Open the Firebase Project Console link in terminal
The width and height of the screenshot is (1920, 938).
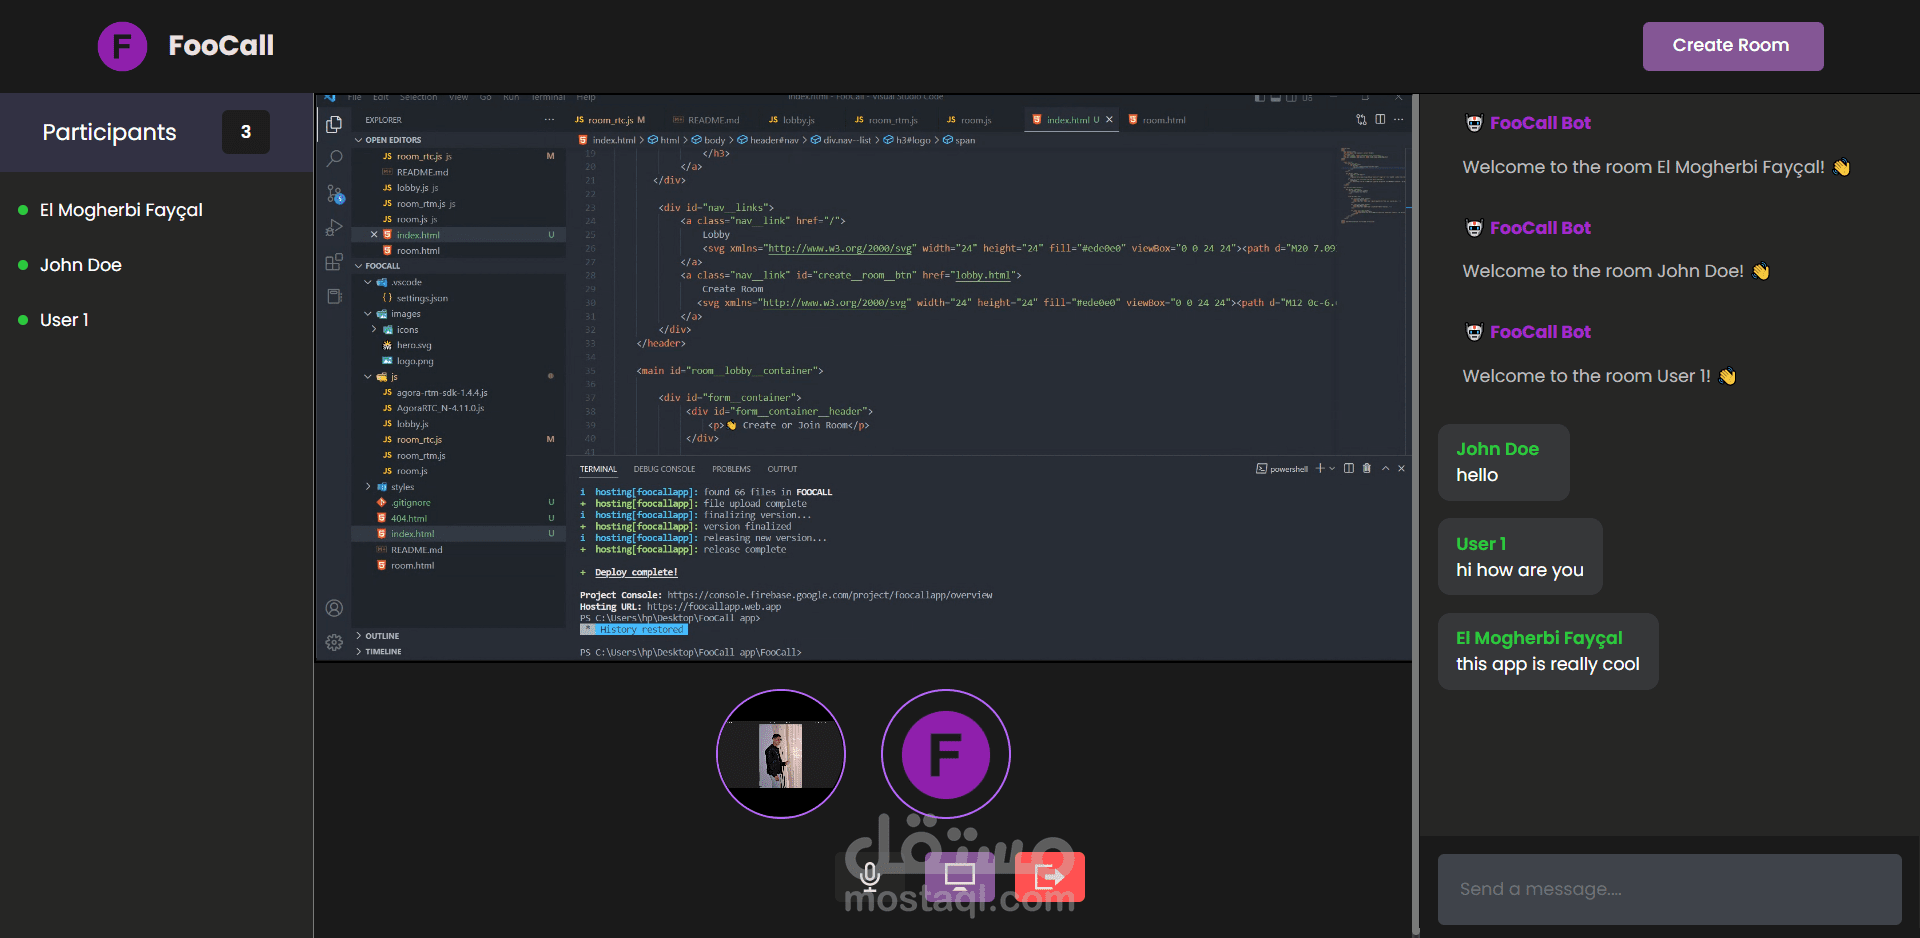click(830, 595)
